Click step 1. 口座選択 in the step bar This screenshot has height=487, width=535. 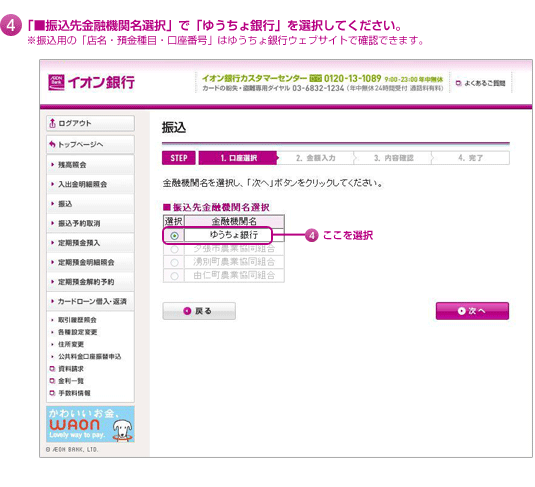(x=238, y=158)
